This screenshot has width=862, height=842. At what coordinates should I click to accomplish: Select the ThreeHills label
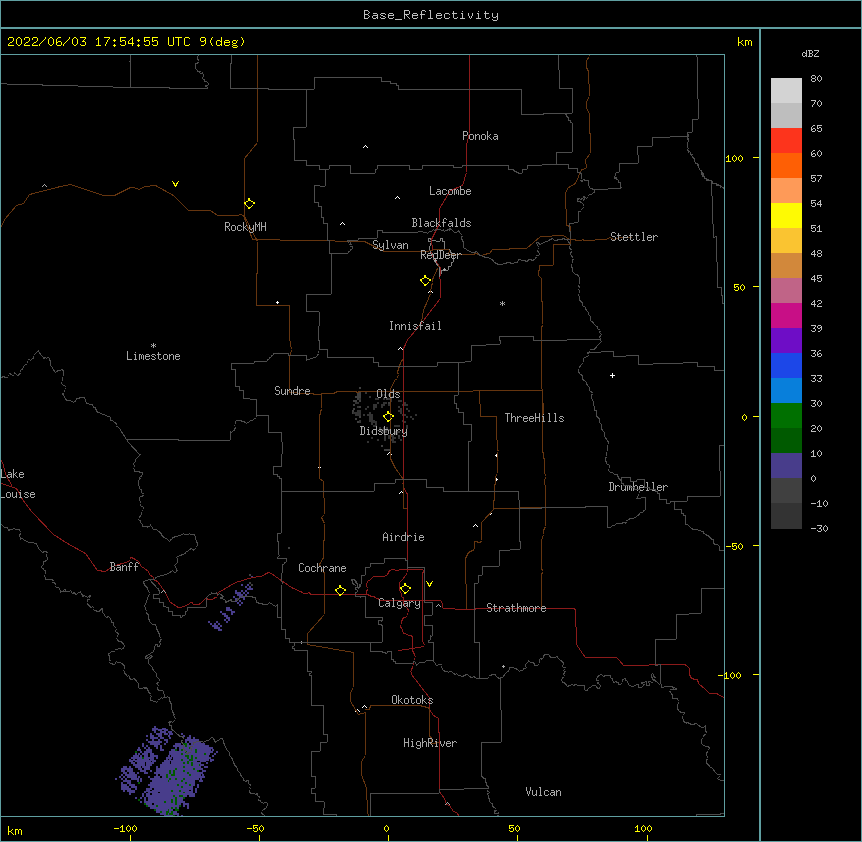(x=534, y=418)
